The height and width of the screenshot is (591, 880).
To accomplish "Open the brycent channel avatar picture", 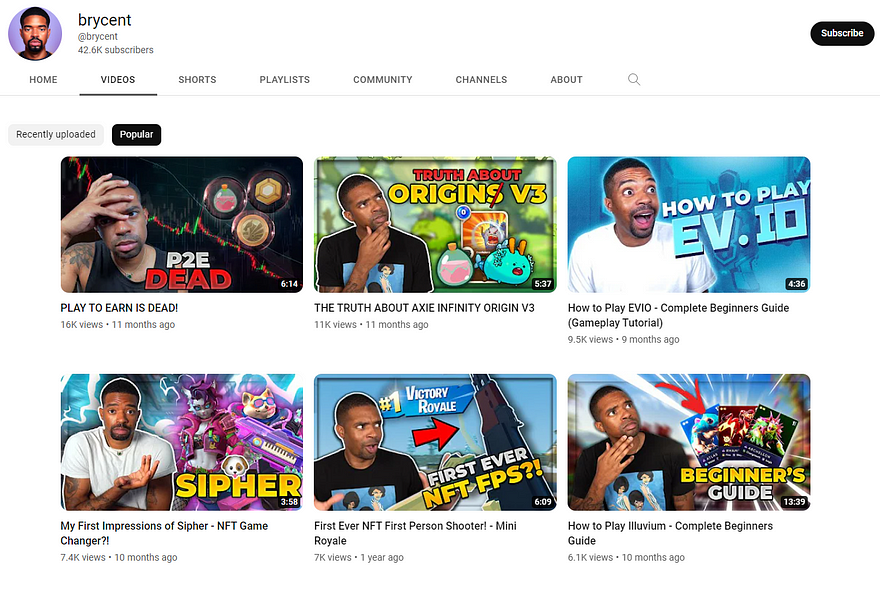I will (x=35, y=34).
